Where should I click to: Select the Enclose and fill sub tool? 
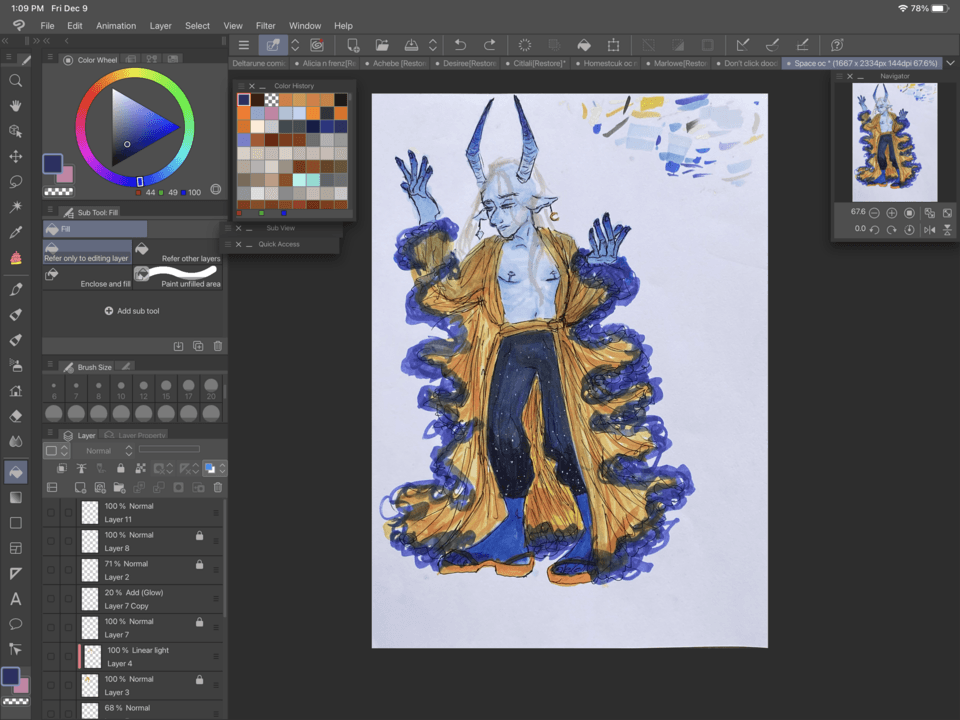[87, 277]
